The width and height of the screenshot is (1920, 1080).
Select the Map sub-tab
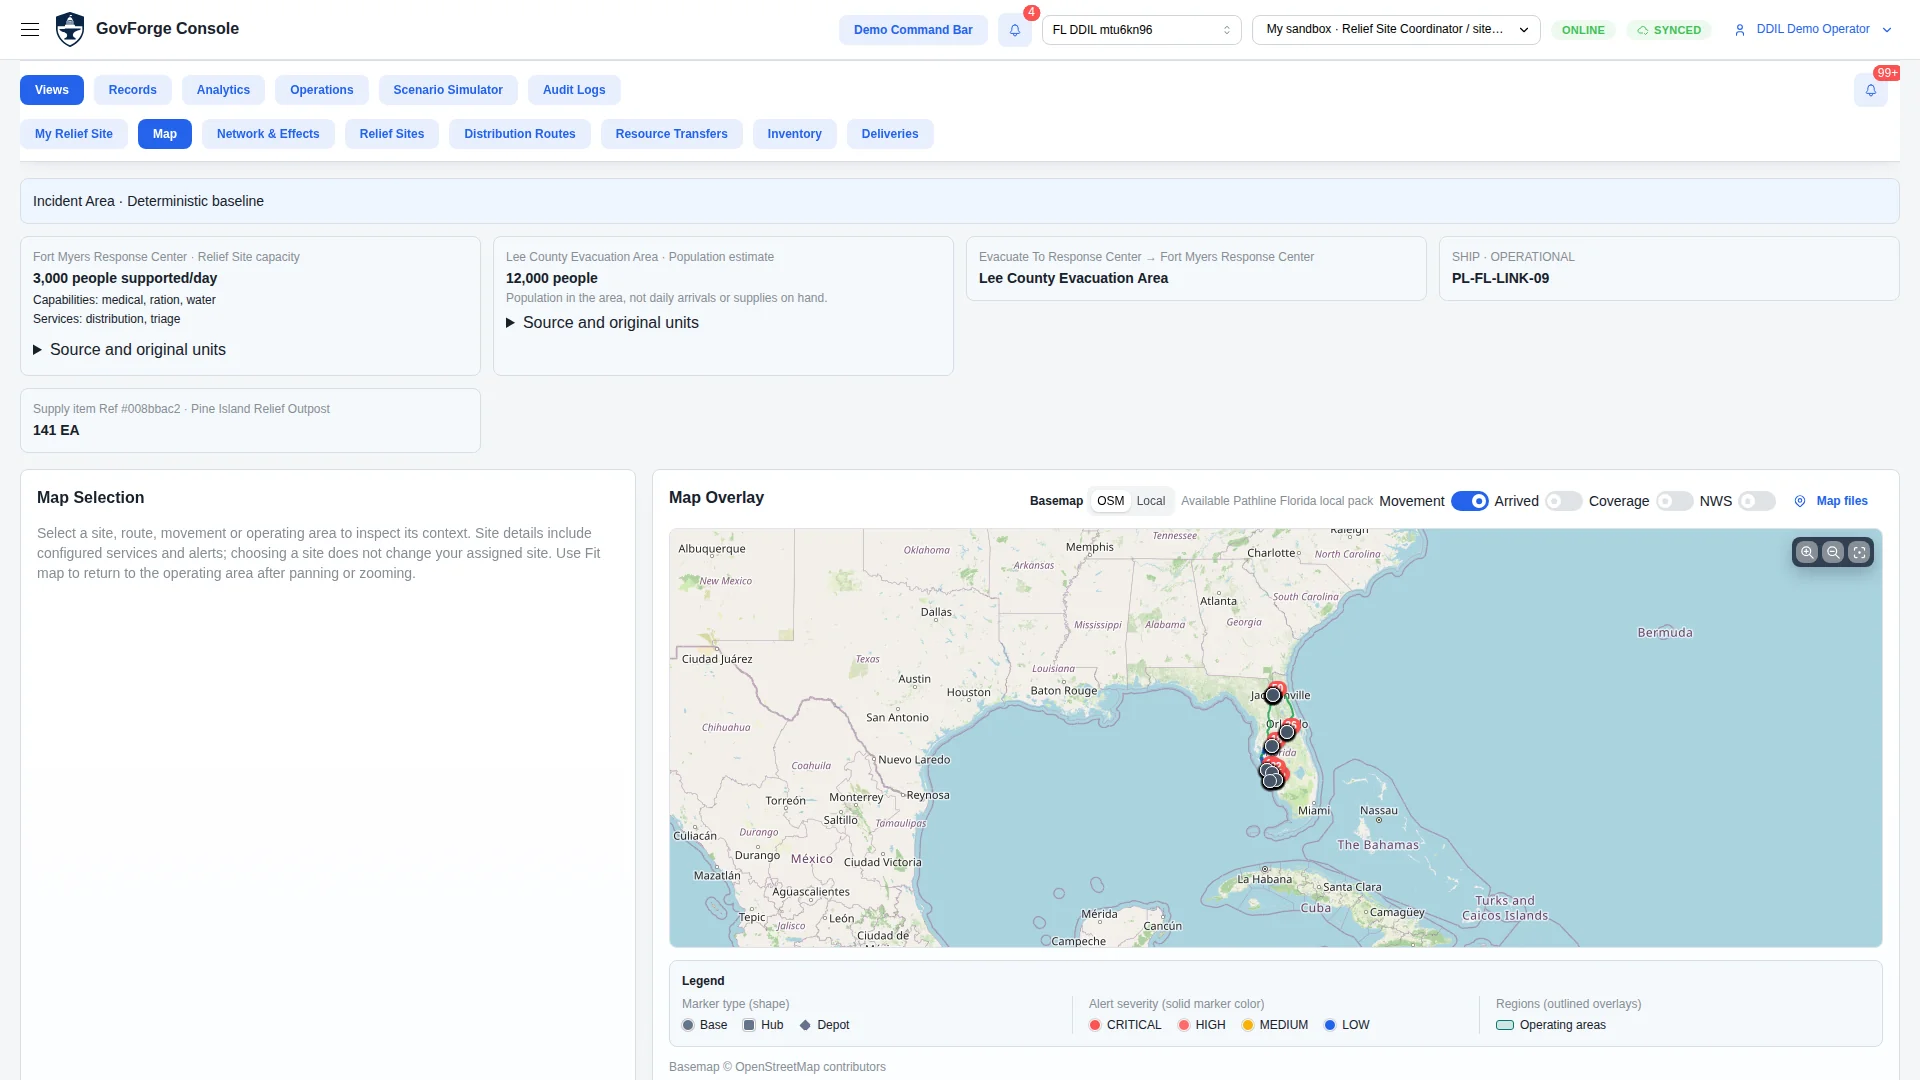165,134
